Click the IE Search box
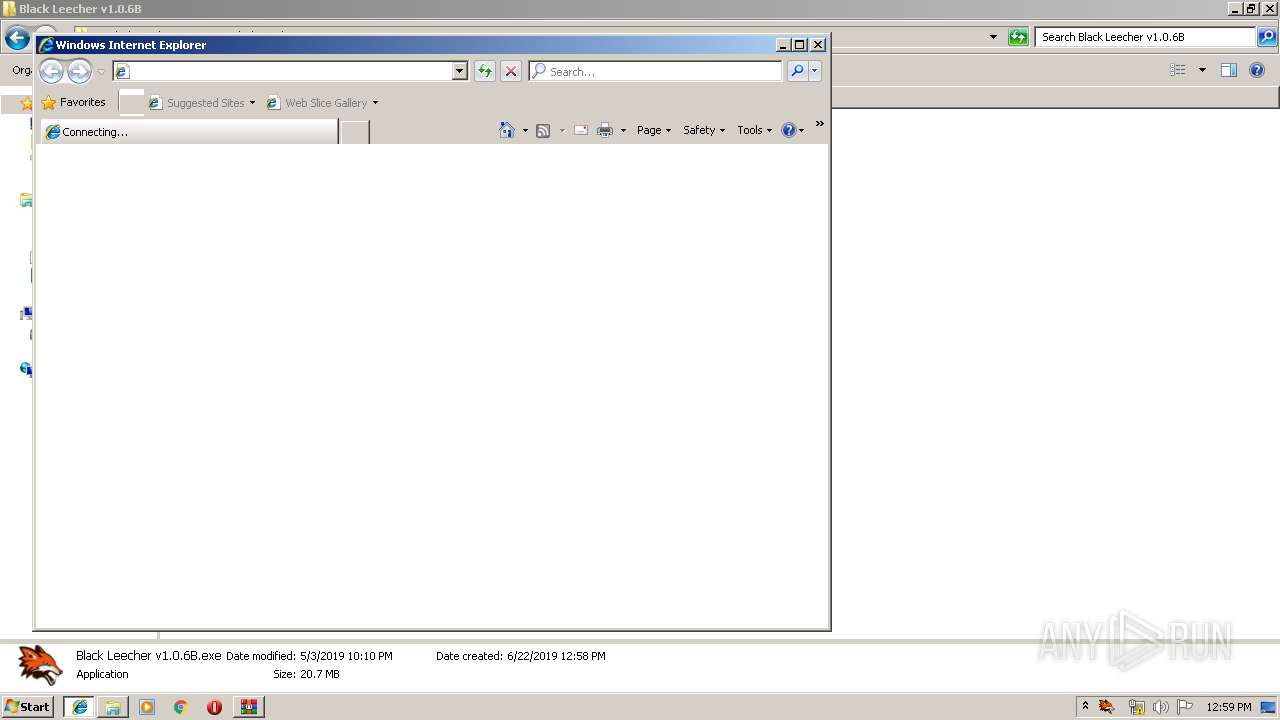Screen dimensions: 1280x720 tap(655, 71)
